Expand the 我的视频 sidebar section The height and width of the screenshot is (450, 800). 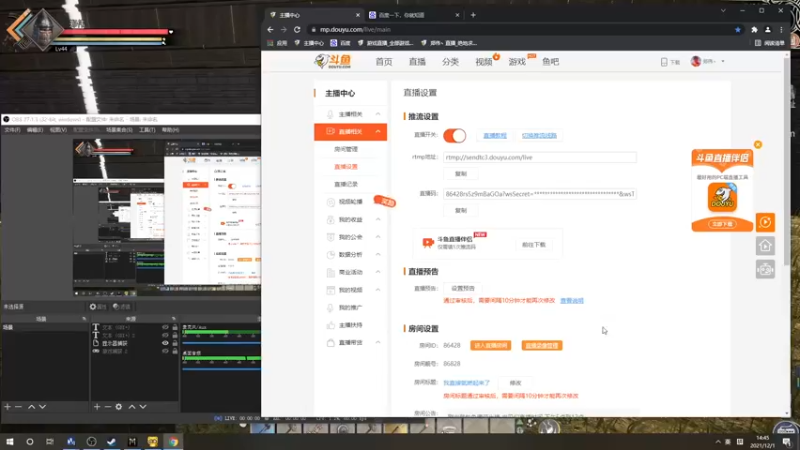click(378, 289)
